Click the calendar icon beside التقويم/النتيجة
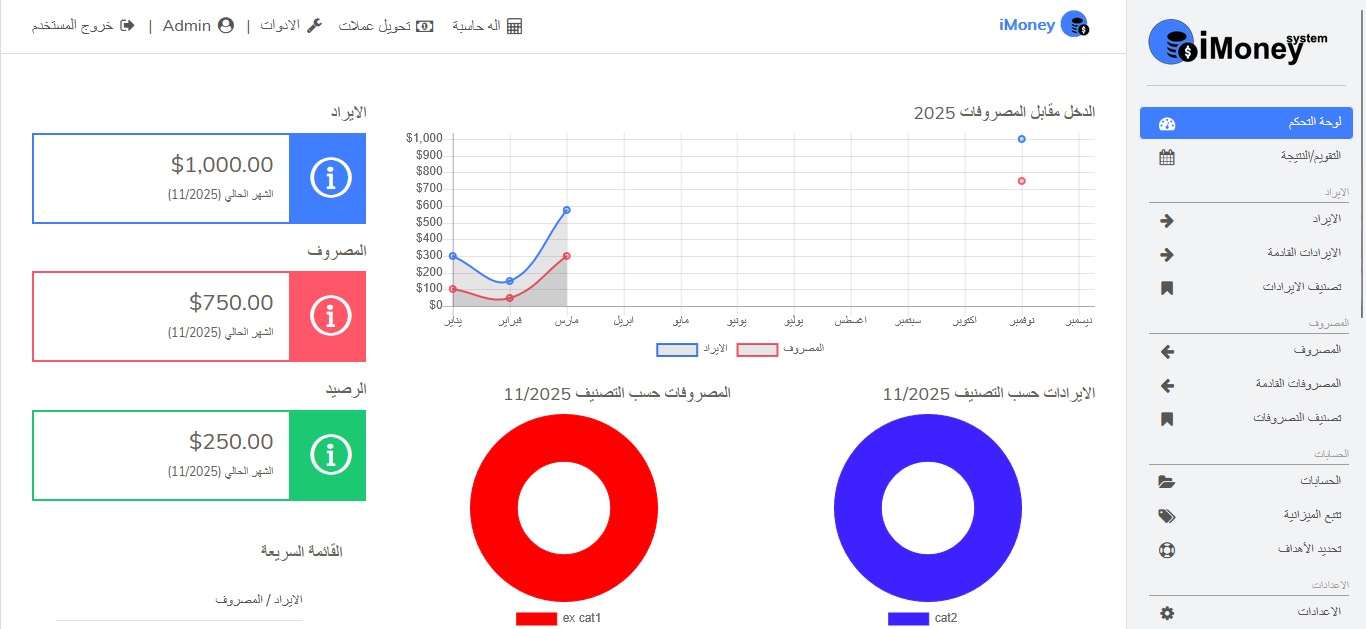This screenshot has width=1366, height=629. [x=1166, y=157]
